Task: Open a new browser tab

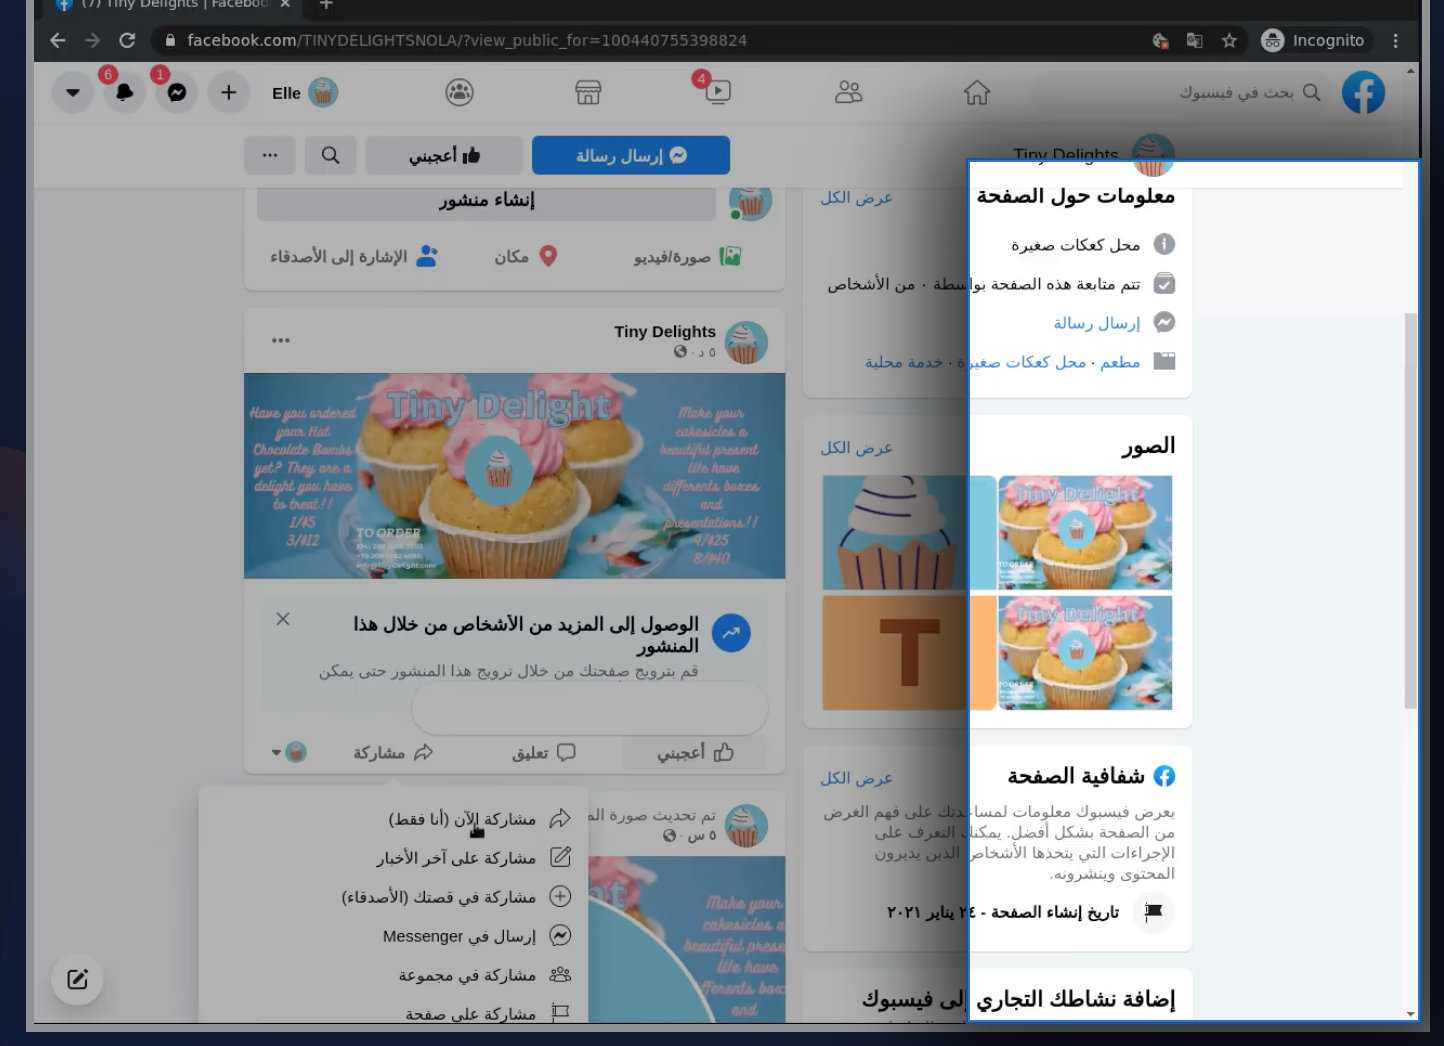Action: (326, 5)
